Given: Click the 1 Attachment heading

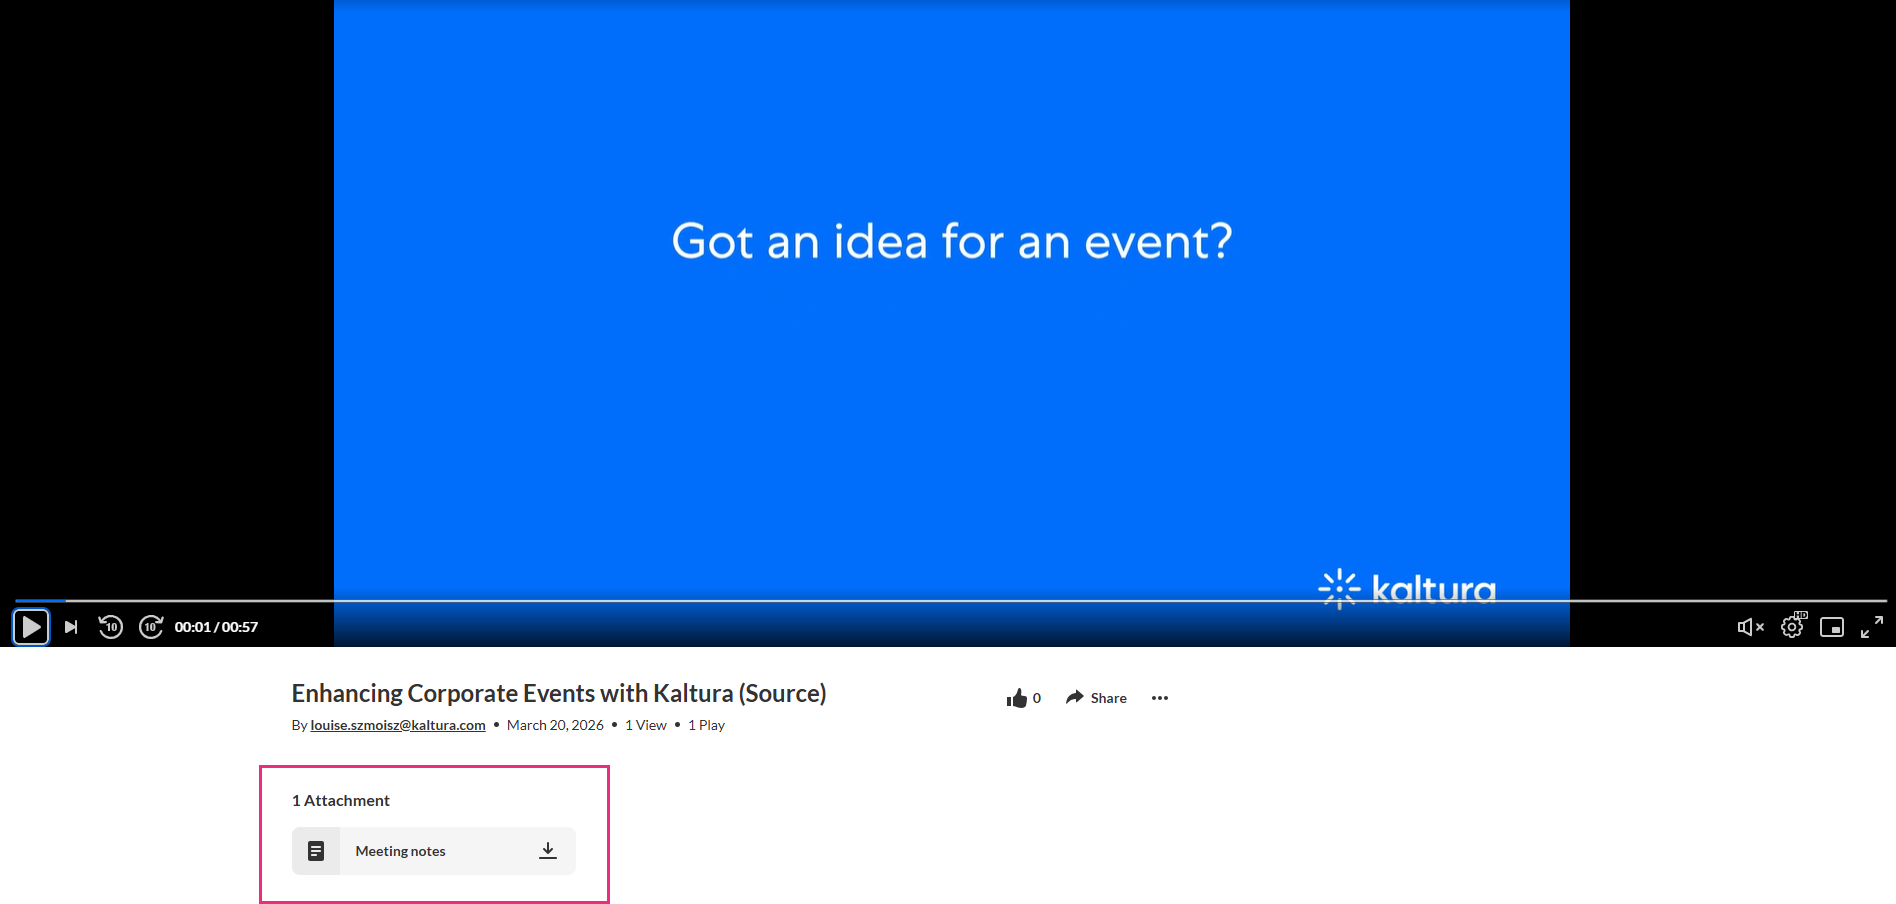Looking at the screenshot, I should point(341,801).
